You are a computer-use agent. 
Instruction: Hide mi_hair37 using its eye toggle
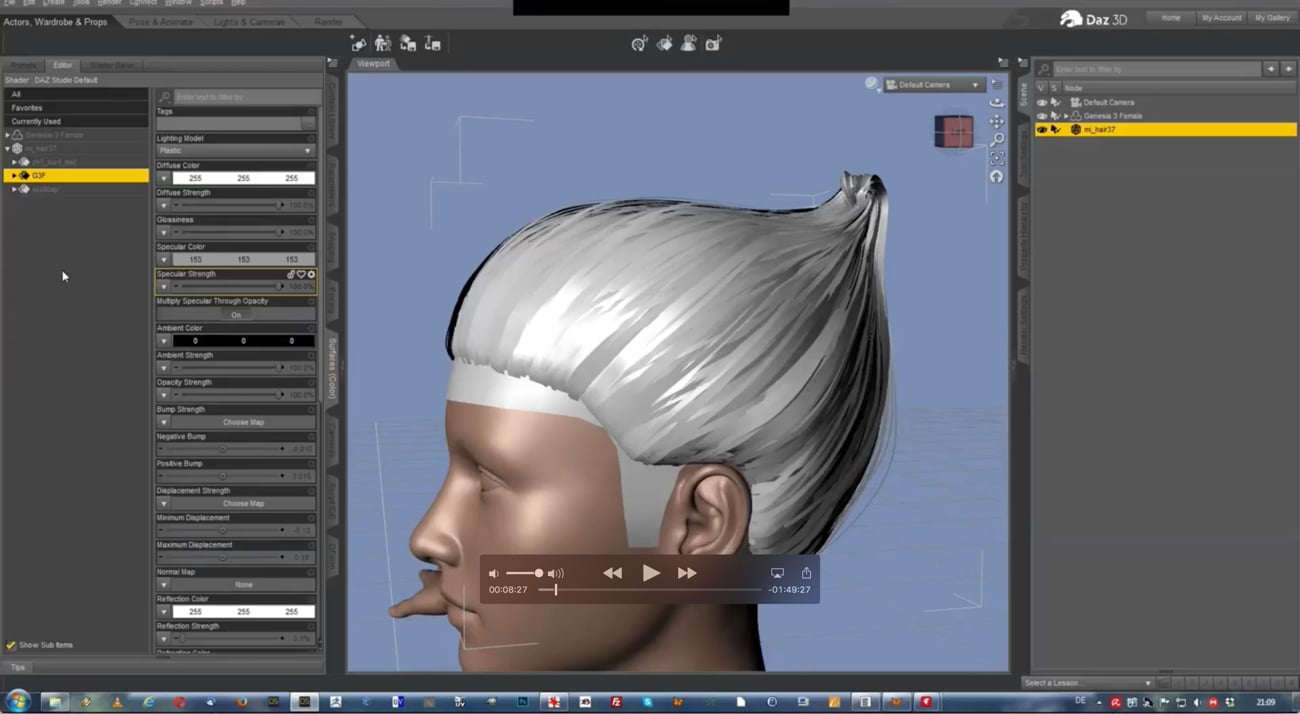click(1042, 129)
